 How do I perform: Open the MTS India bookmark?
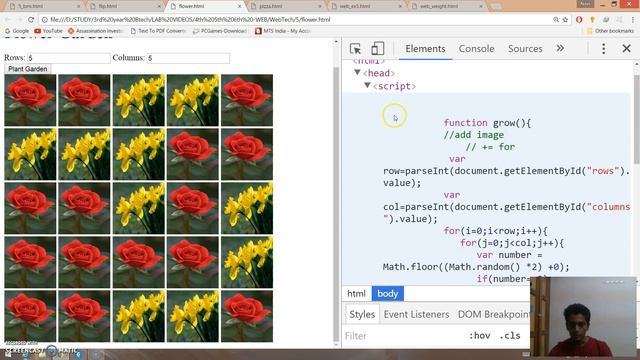tap(283, 31)
